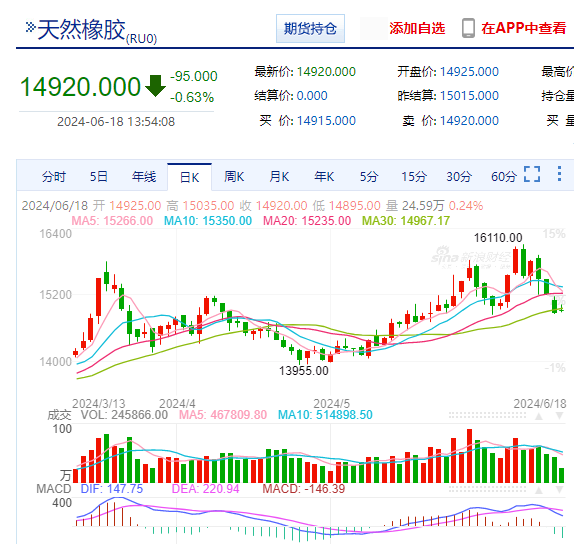Click the 2024/6/18 date axis label
Viewport: 574px width, 544px height.
coord(540,404)
